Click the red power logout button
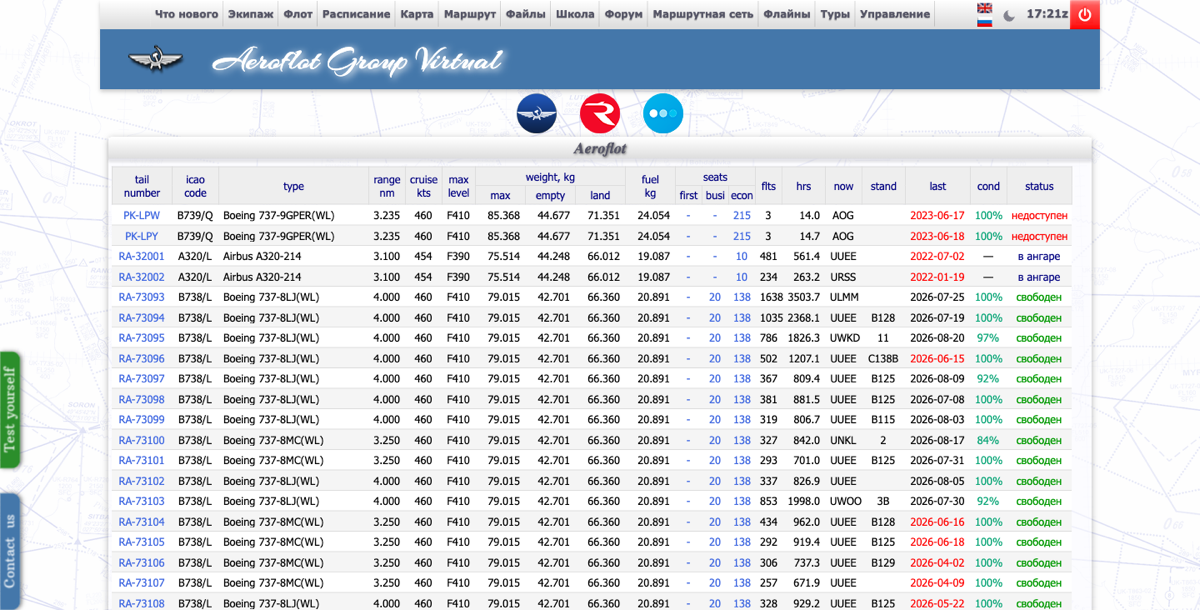This screenshot has width=1200, height=610. 1085,15
